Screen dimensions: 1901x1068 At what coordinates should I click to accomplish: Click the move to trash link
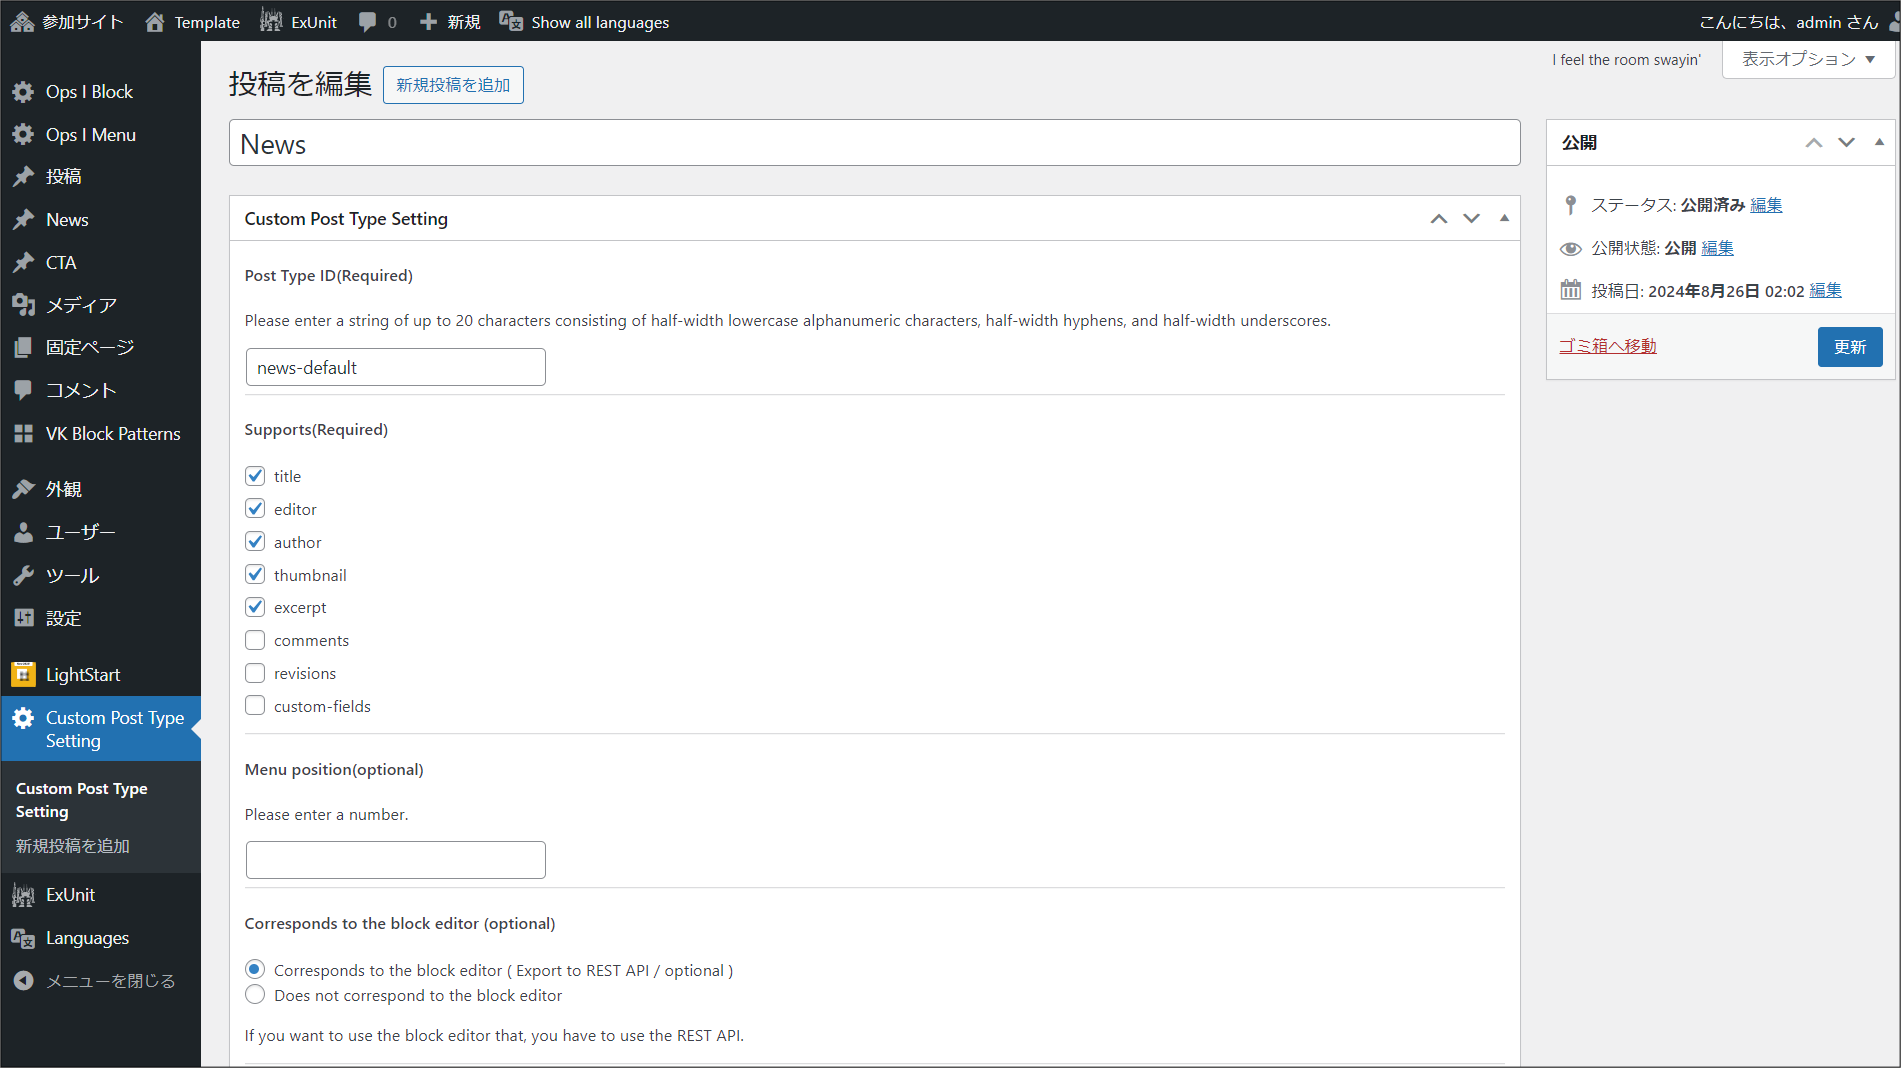(x=1607, y=346)
